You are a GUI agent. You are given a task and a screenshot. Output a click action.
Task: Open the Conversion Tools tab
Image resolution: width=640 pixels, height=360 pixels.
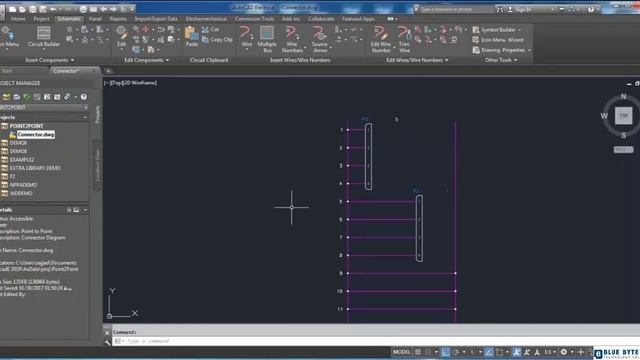pos(254,19)
